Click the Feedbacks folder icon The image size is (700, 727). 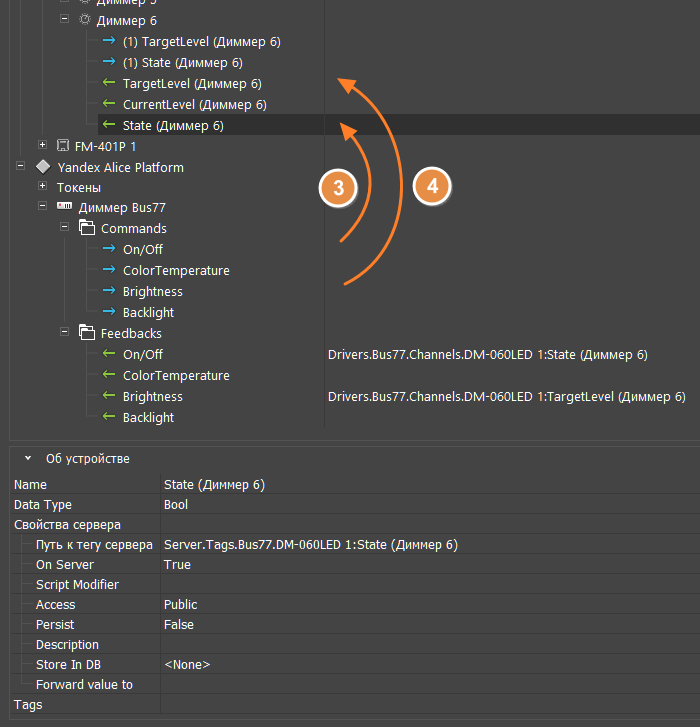pos(86,334)
